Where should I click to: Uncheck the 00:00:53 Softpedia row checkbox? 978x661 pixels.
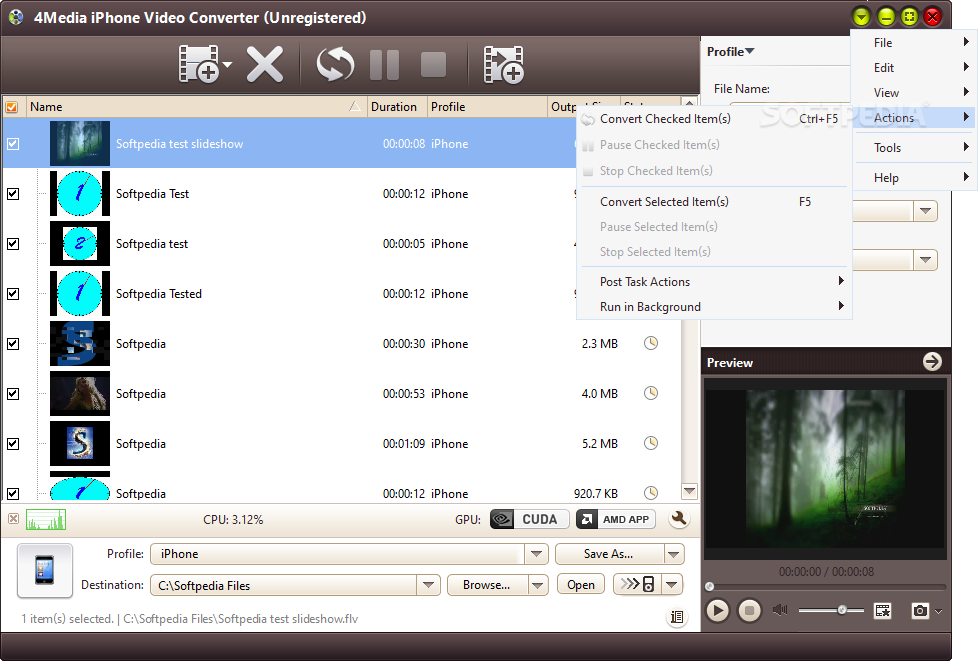13,393
